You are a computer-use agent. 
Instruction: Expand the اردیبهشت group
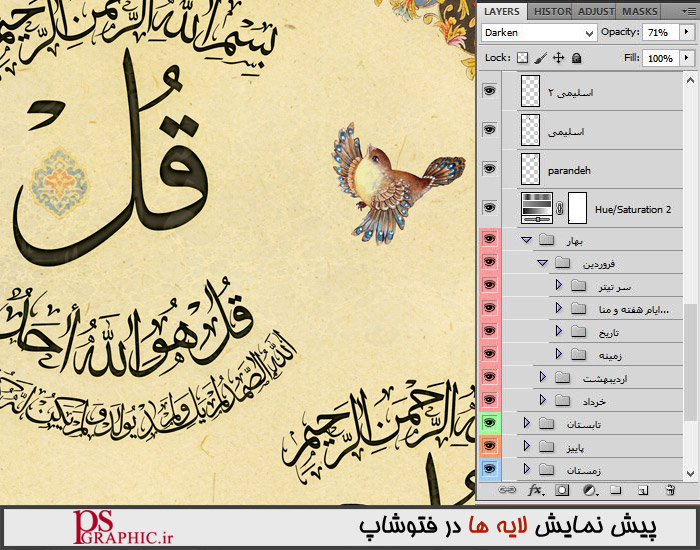(542, 377)
